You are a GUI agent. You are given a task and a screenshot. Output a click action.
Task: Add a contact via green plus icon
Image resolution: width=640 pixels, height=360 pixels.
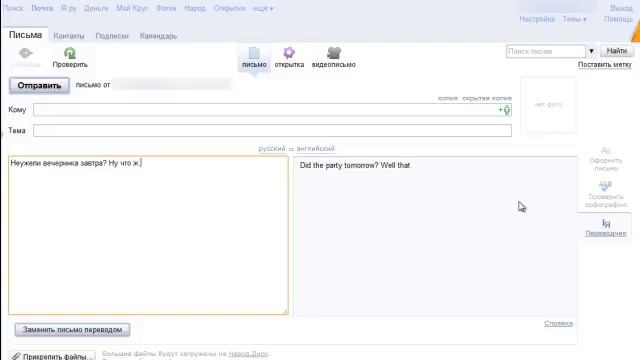pyautogui.click(x=504, y=110)
